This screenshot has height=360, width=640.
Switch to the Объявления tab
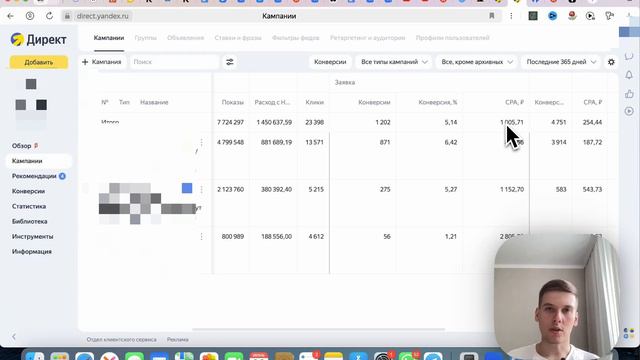point(185,38)
